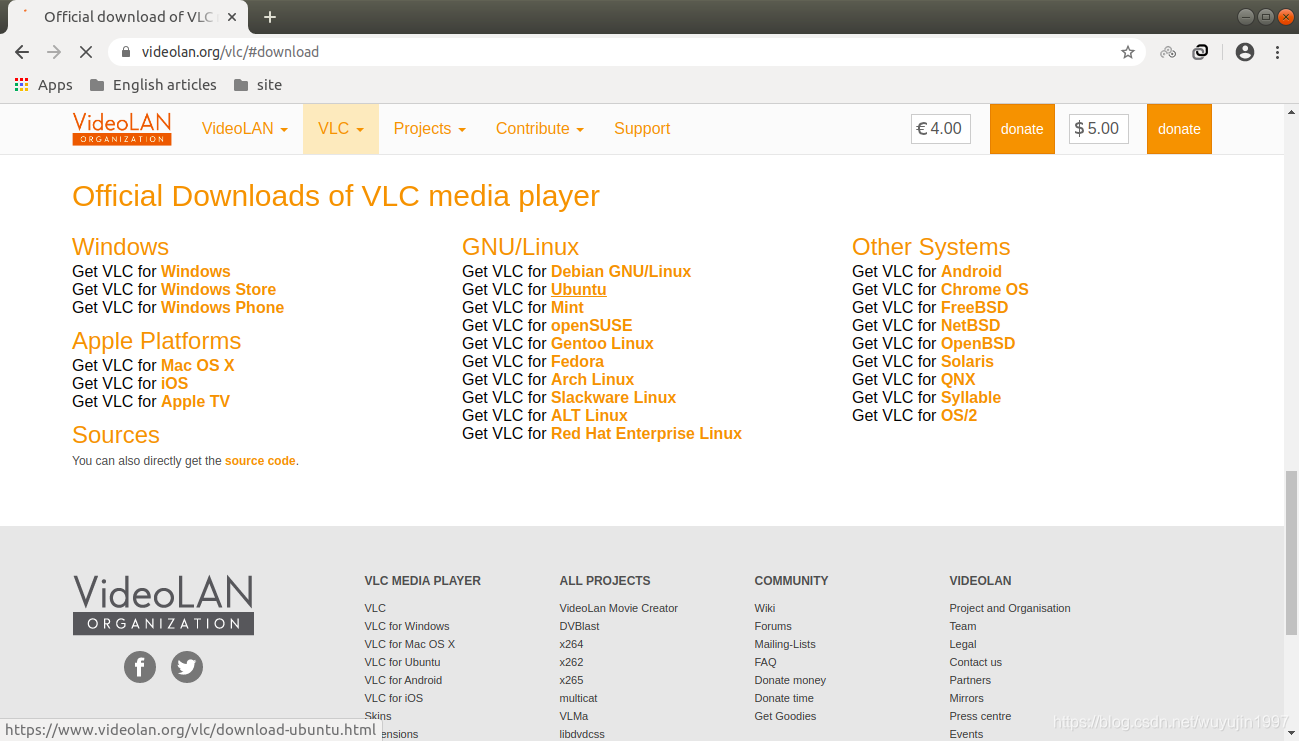This screenshot has height=741, width=1299.
Task: Close the Official download of VLC tab
Action: pyautogui.click(x=231, y=17)
